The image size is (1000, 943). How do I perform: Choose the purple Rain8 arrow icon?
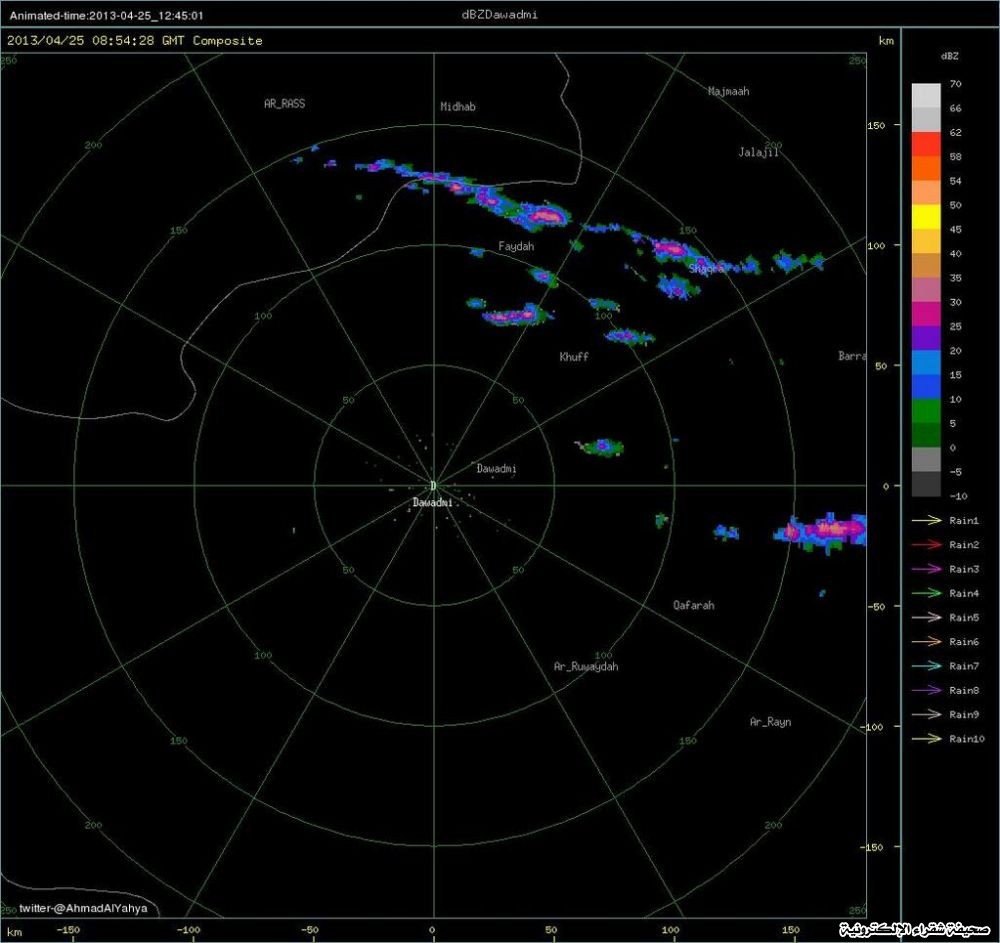(927, 690)
